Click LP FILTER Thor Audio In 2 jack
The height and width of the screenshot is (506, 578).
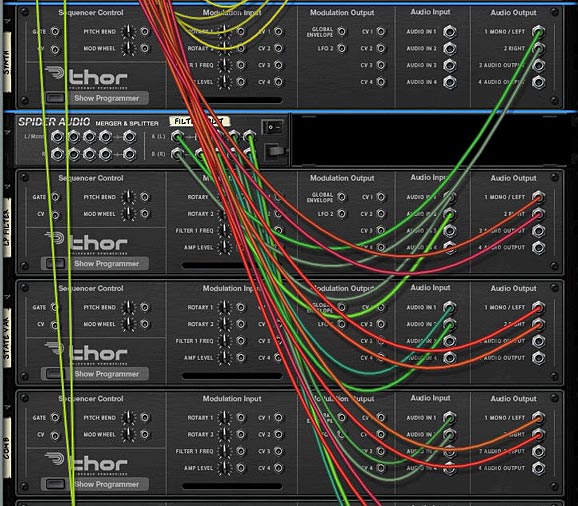[449, 214]
